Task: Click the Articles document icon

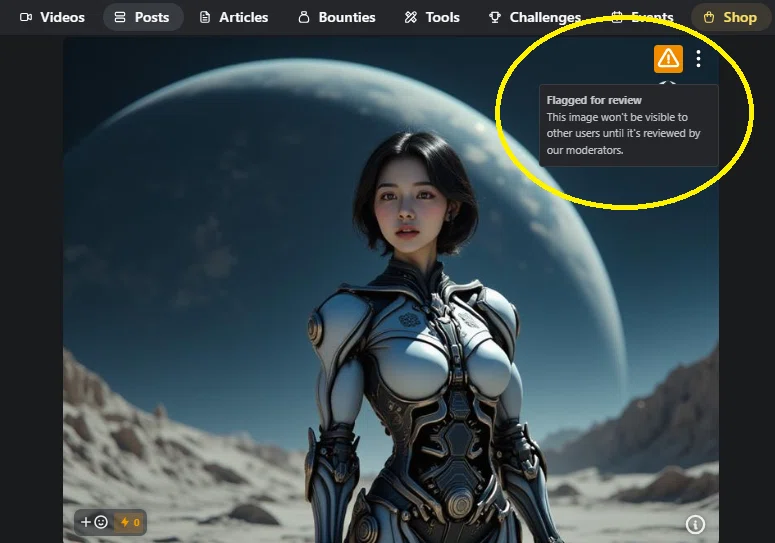Action: 205,17
